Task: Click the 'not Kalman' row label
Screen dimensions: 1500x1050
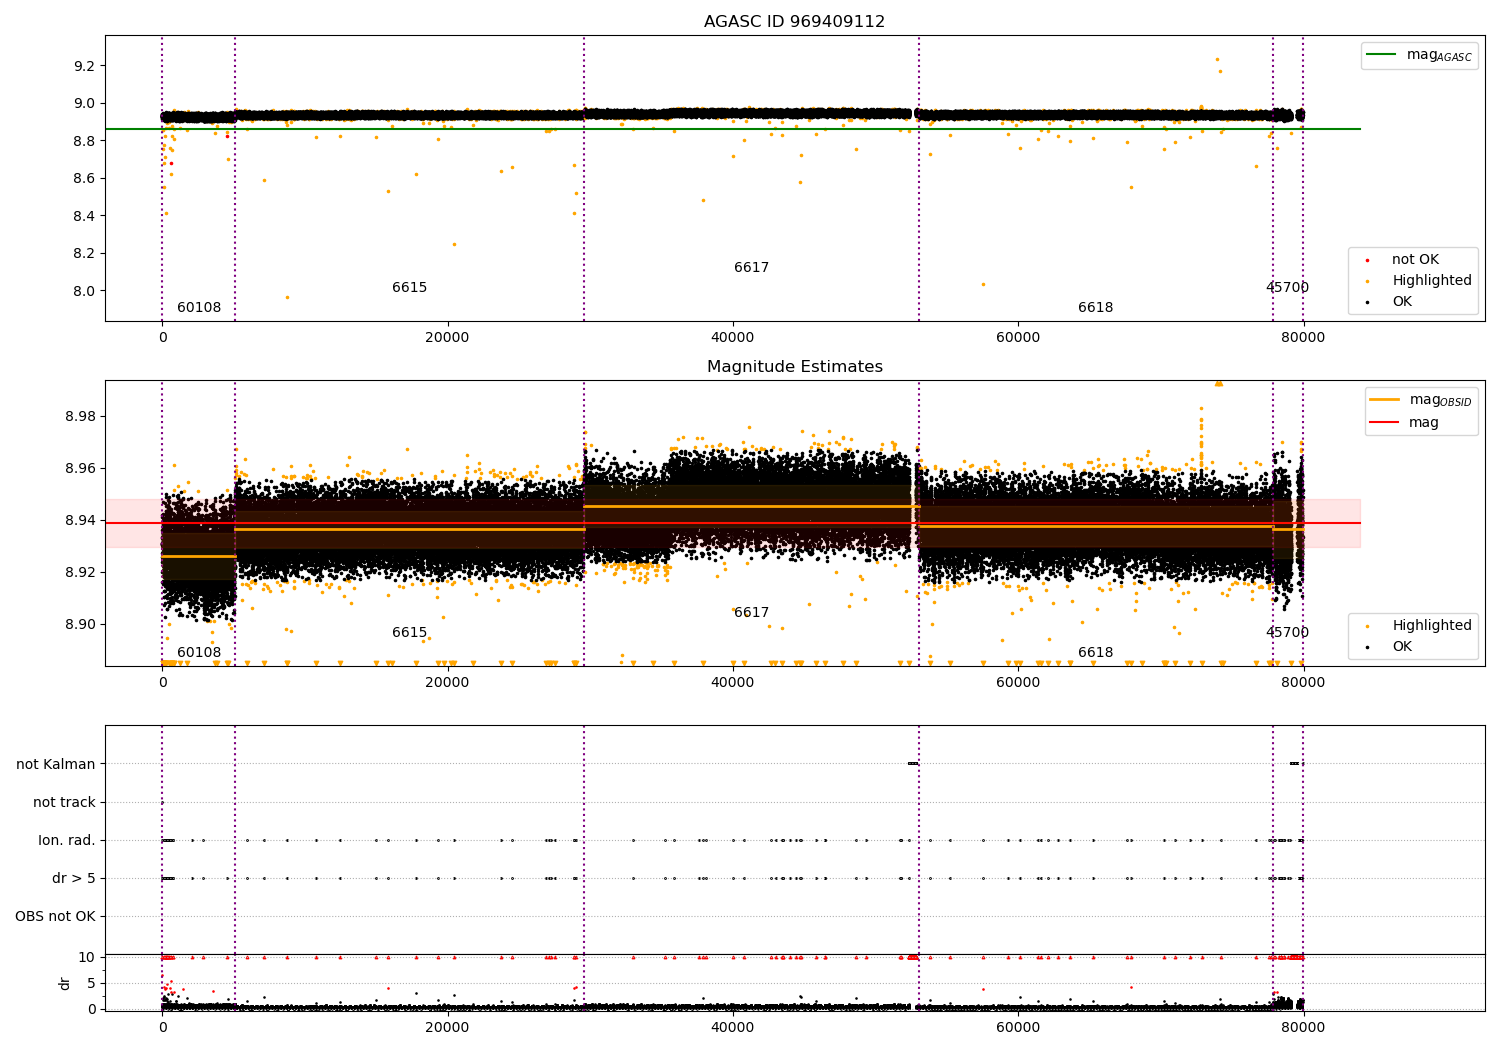Action: (x=56, y=764)
